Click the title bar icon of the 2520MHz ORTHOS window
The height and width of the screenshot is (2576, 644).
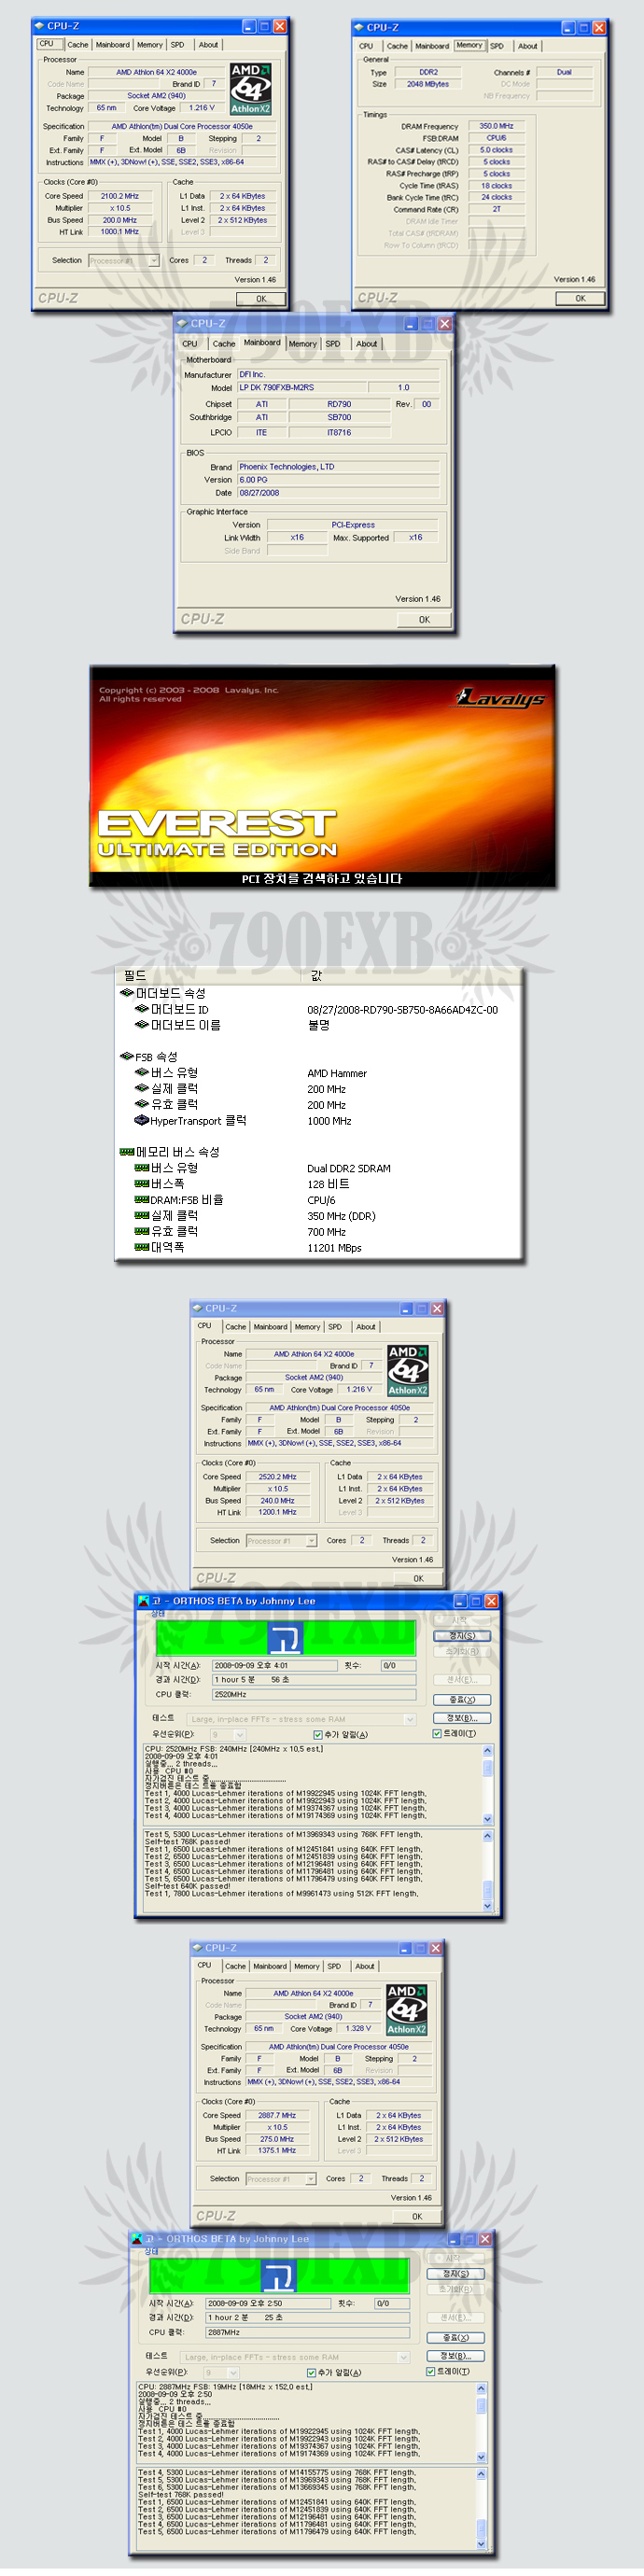coord(143,1601)
